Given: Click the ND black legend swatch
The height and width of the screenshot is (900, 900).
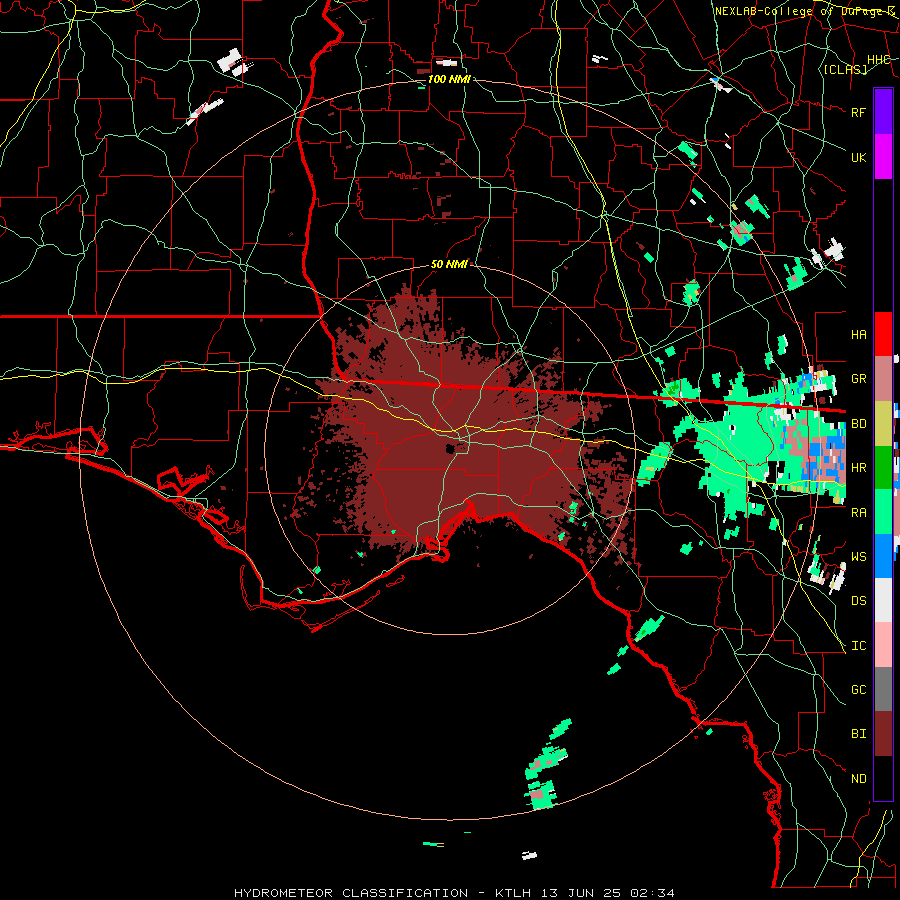Looking at the screenshot, I should click(883, 778).
